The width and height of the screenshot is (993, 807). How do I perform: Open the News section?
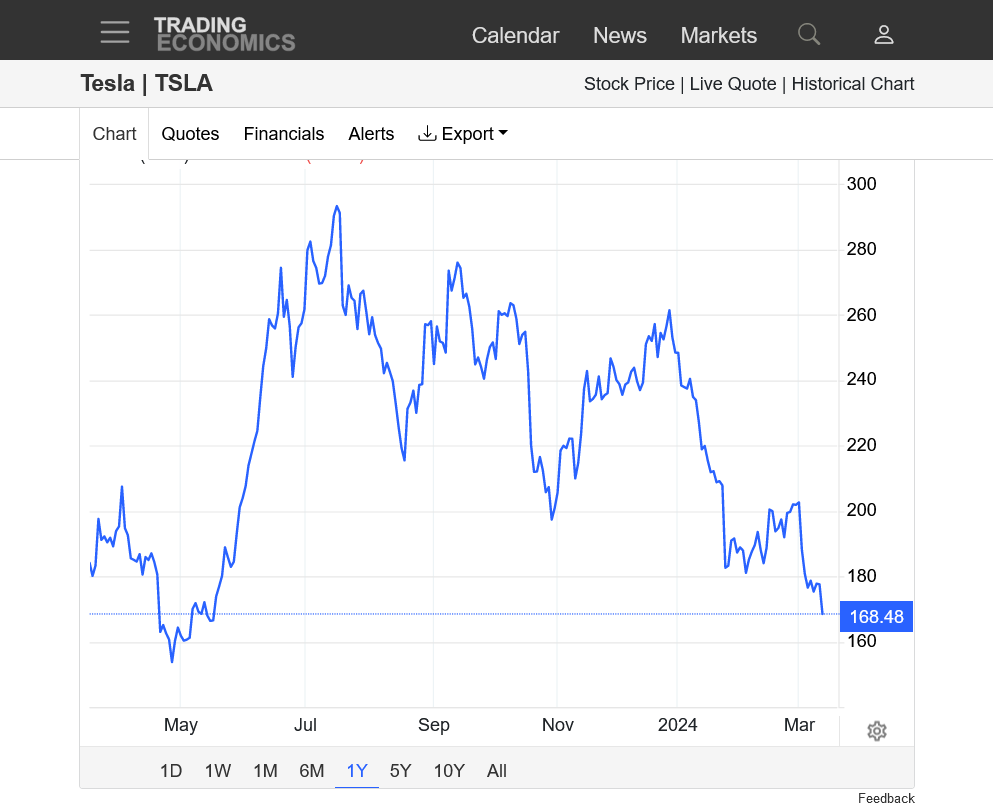tap(620, 36)
